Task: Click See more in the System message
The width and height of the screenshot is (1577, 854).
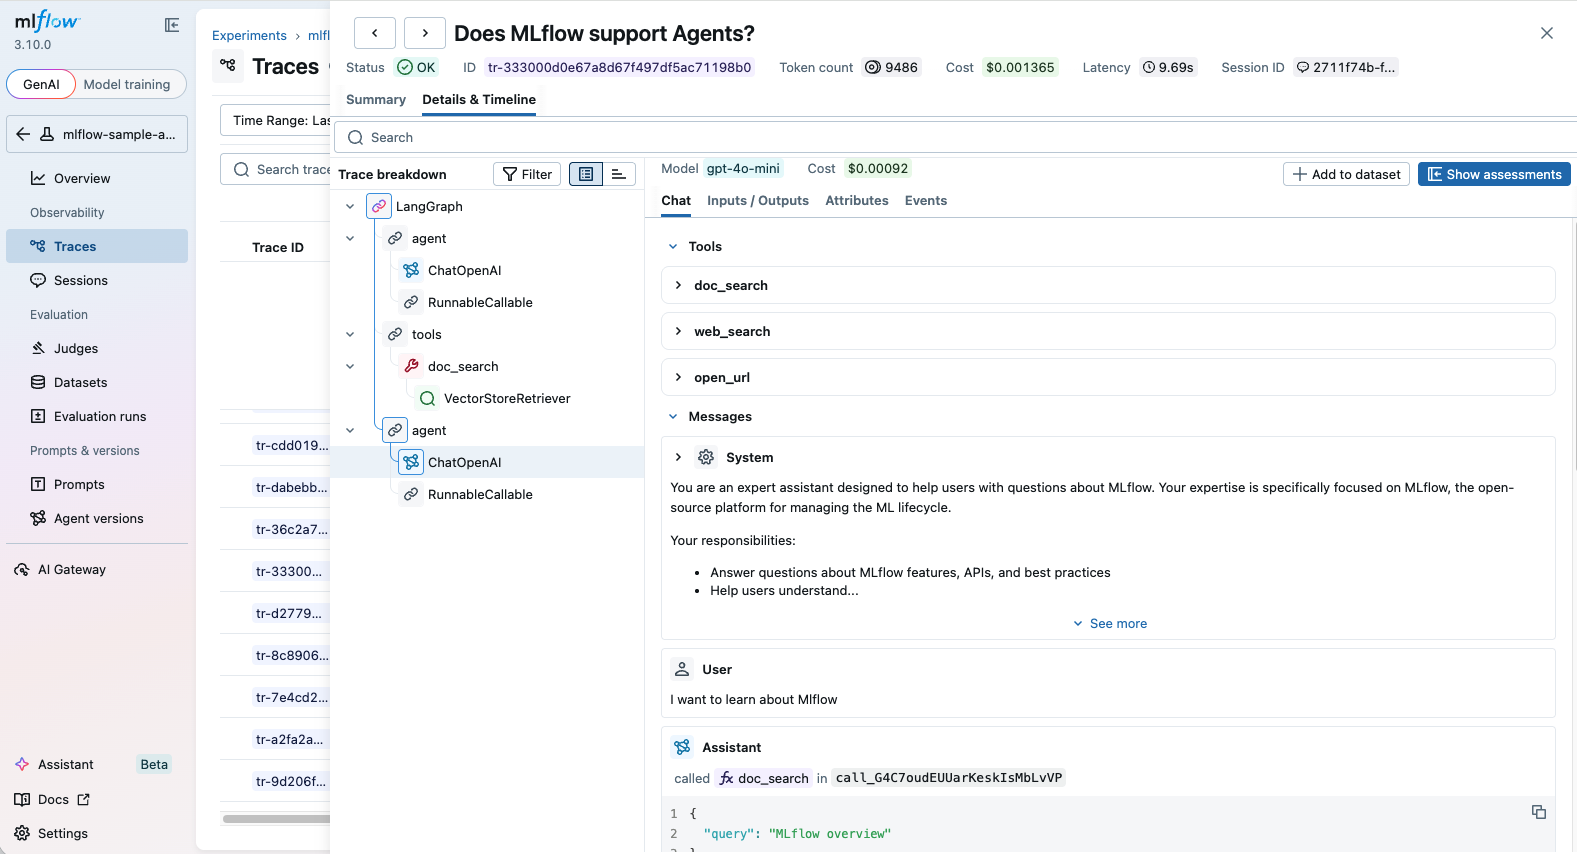Action: [x=1110, y=623]
